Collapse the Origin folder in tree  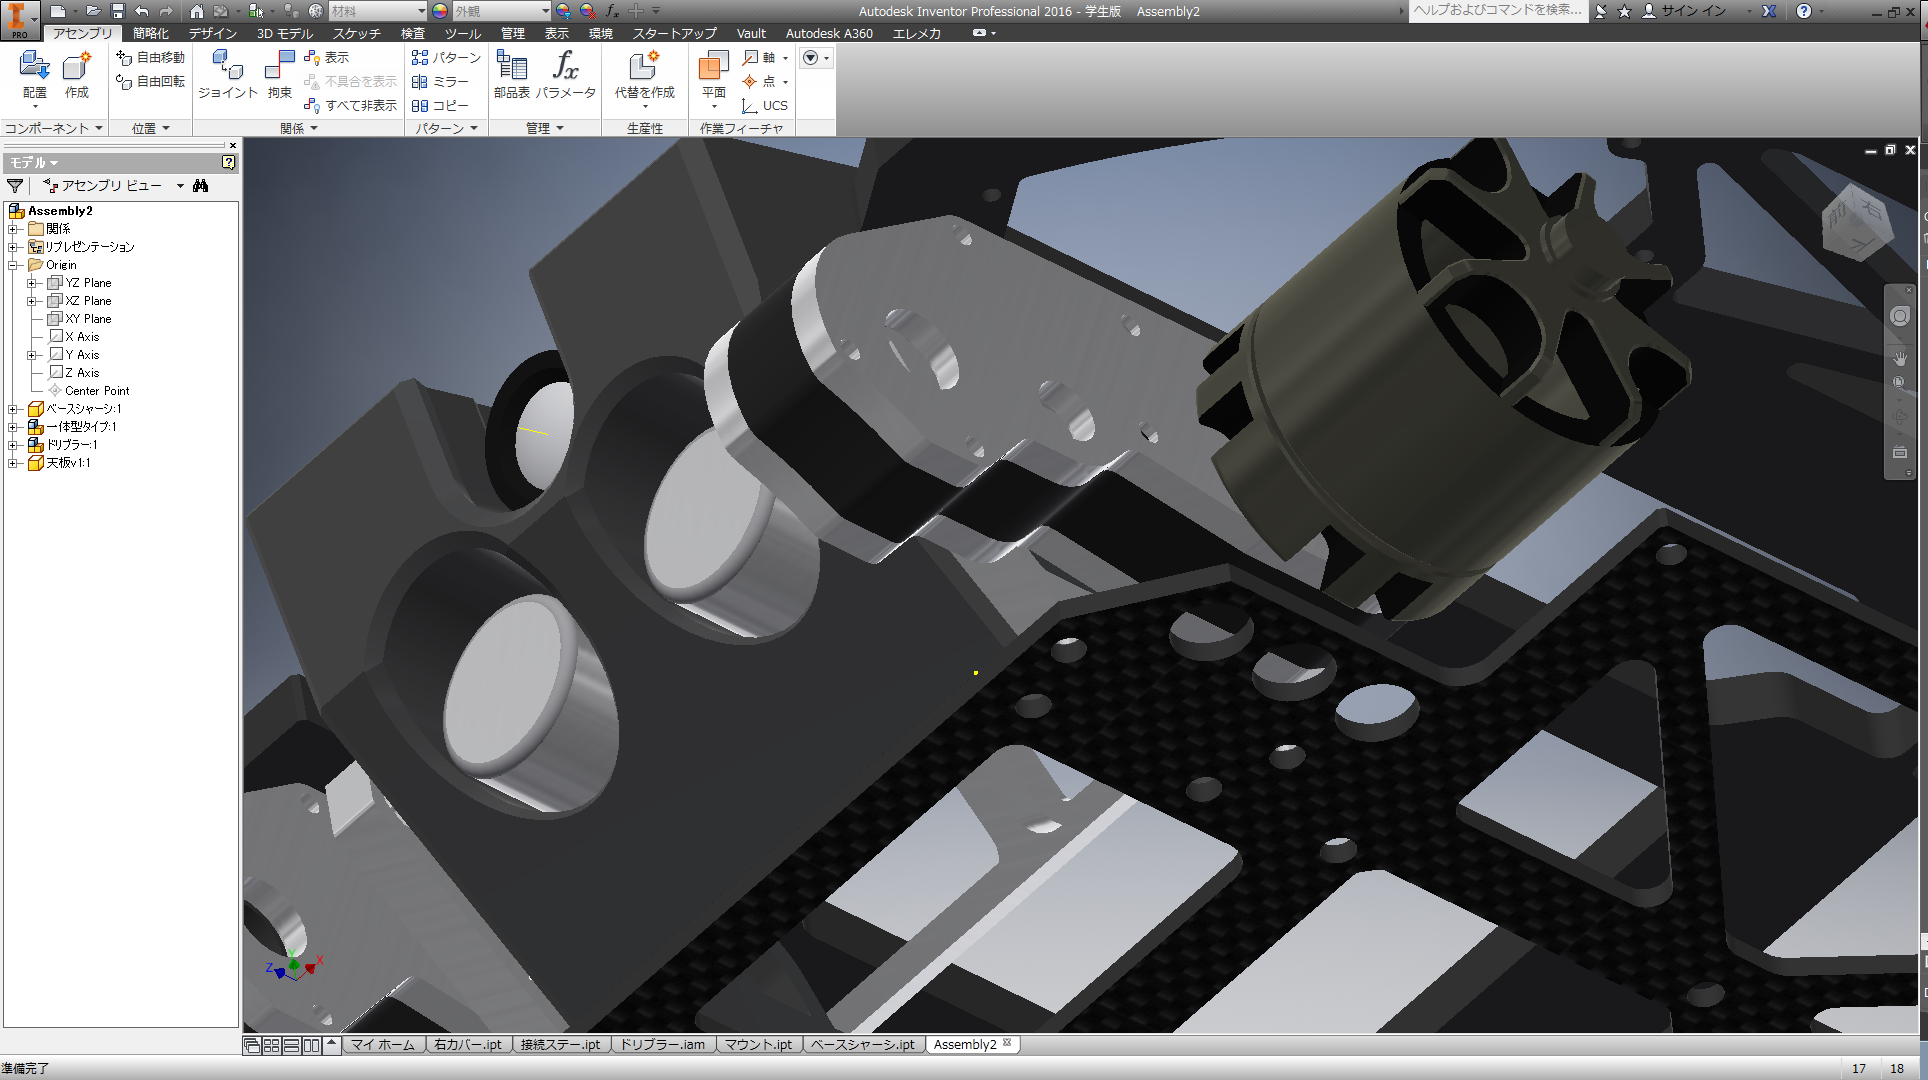(14, 265)
